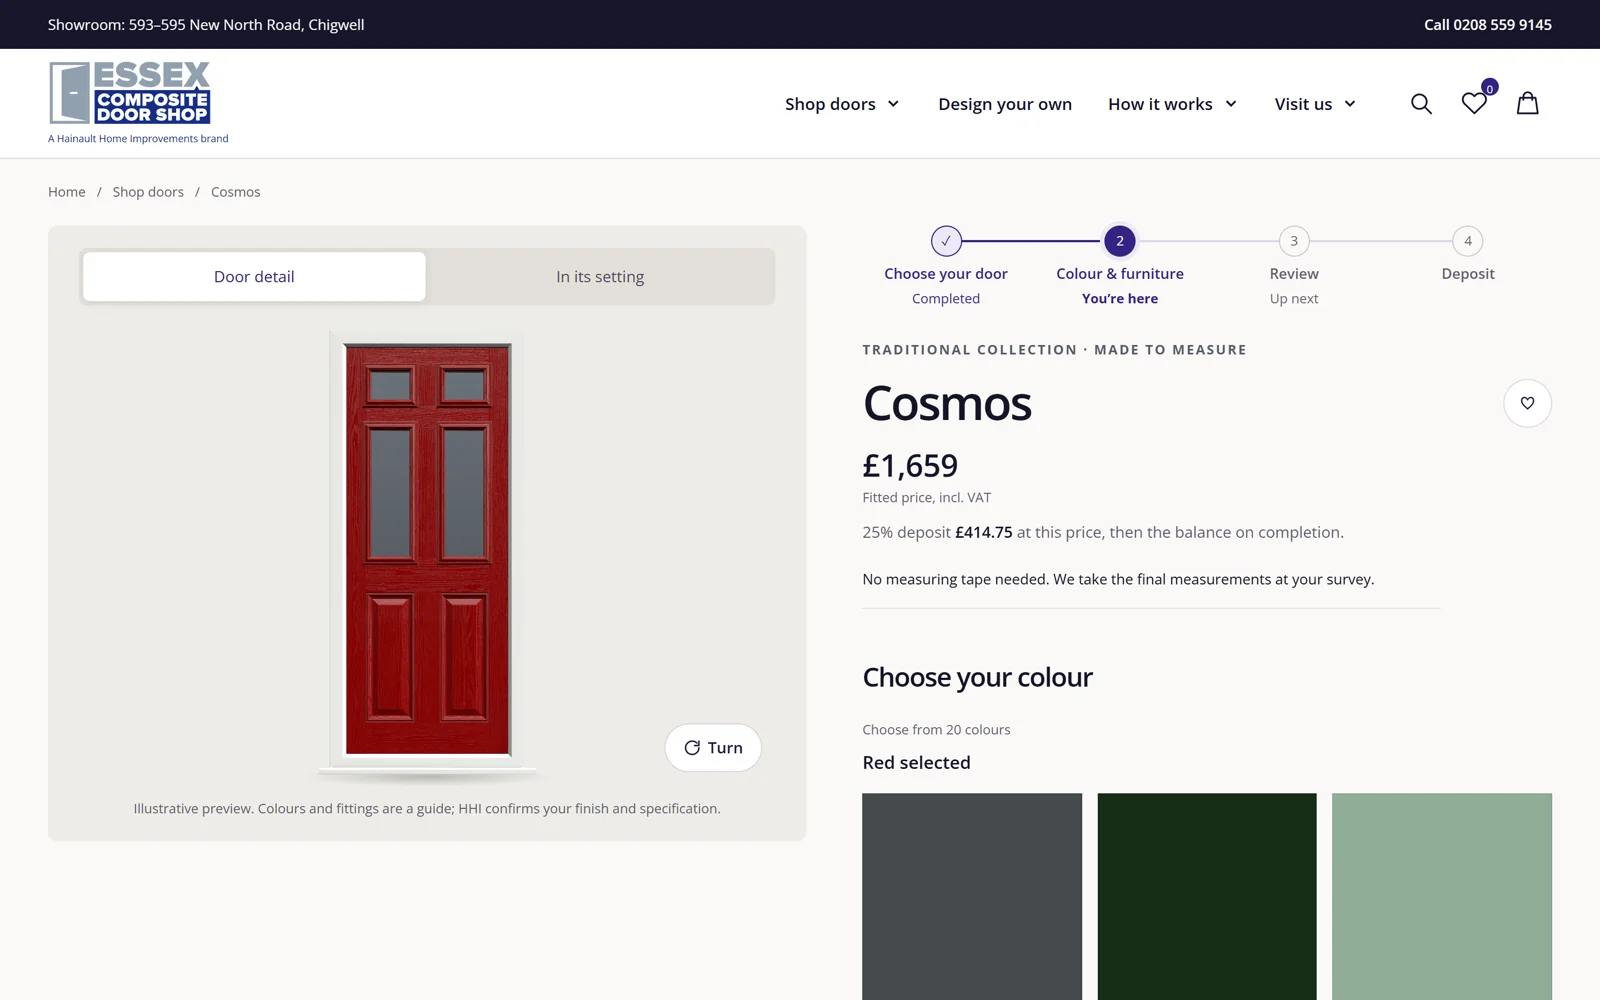
Task: Open the site search icon
Action: click(x=1421, y=104)
